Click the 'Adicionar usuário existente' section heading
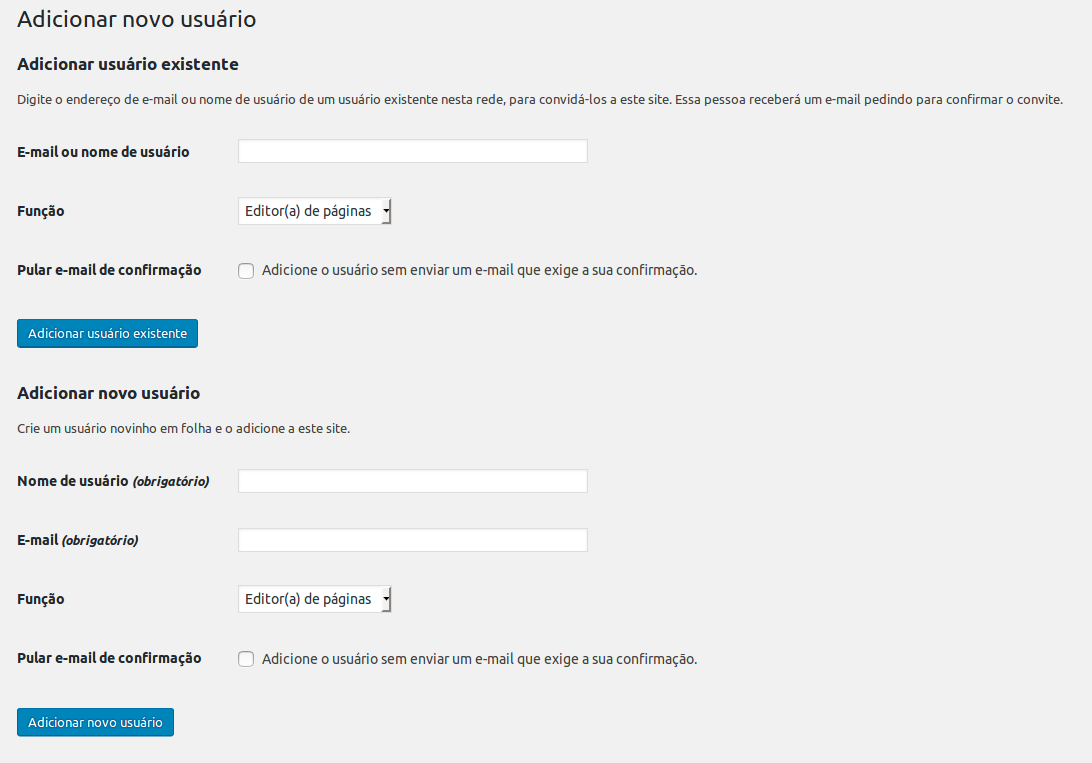This screenshot has height=763, width=1092. (127, 64)
